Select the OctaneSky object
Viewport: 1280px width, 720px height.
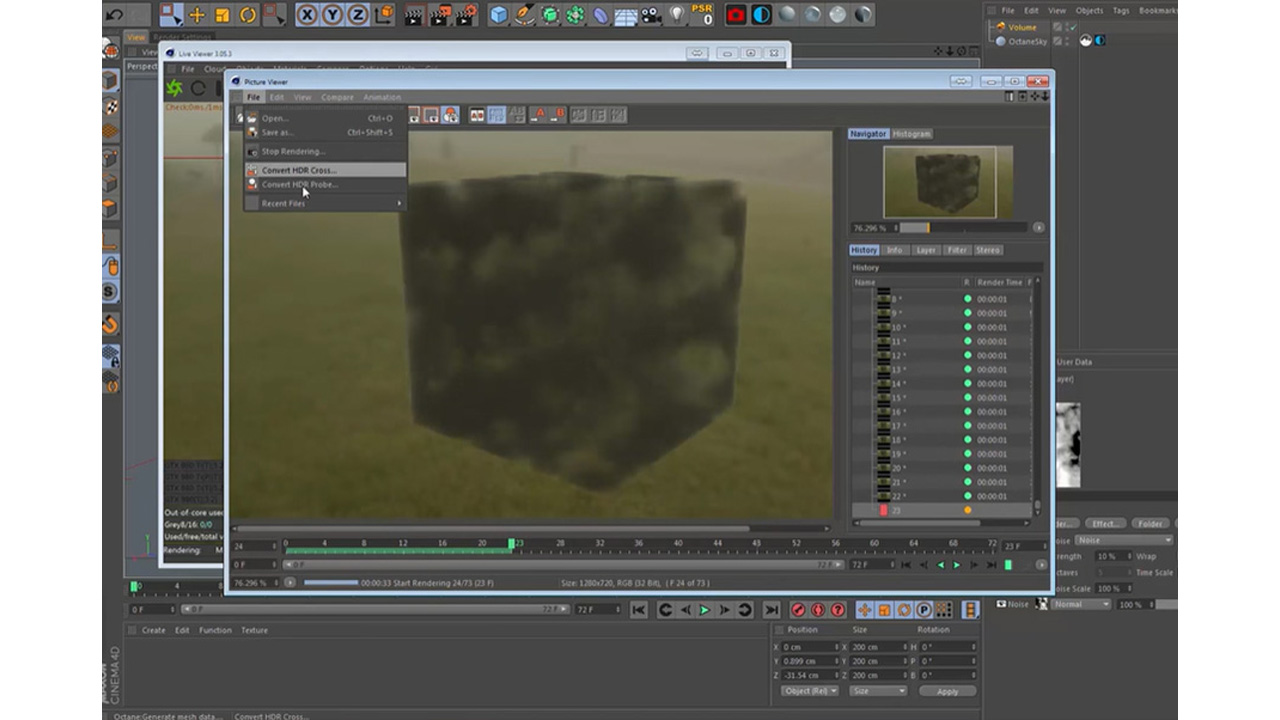(1028, 41)
